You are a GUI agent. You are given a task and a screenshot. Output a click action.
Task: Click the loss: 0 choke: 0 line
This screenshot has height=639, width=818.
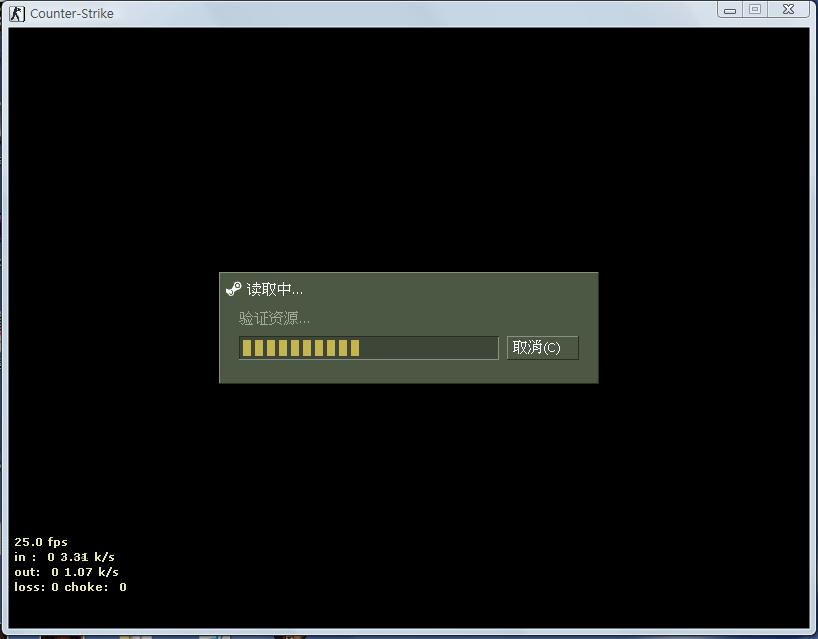click(70, 587)
